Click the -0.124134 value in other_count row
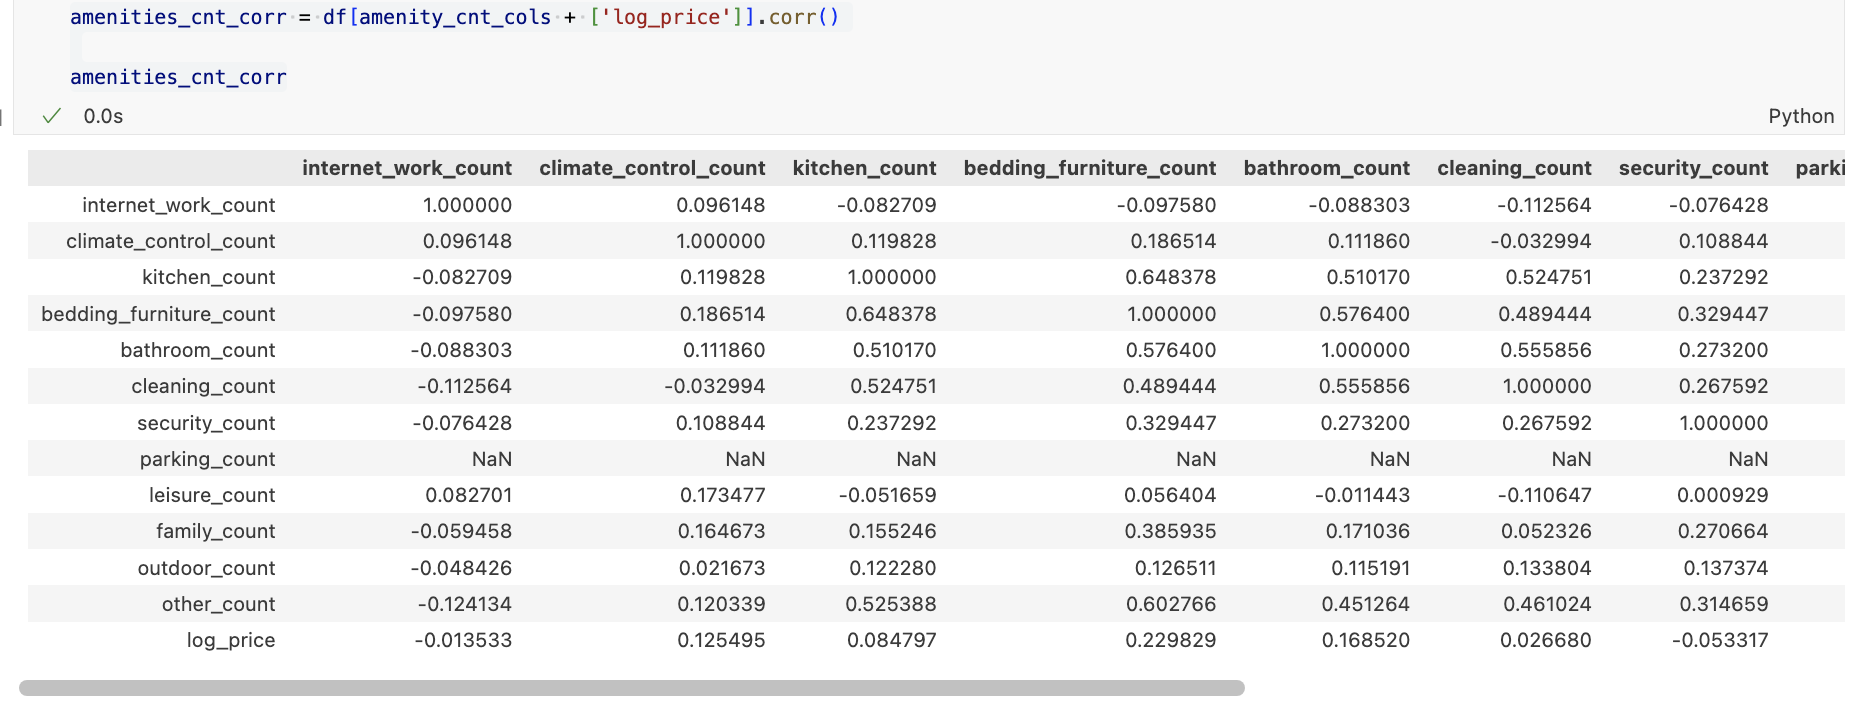1856x724 pixels. coord(464,604)
